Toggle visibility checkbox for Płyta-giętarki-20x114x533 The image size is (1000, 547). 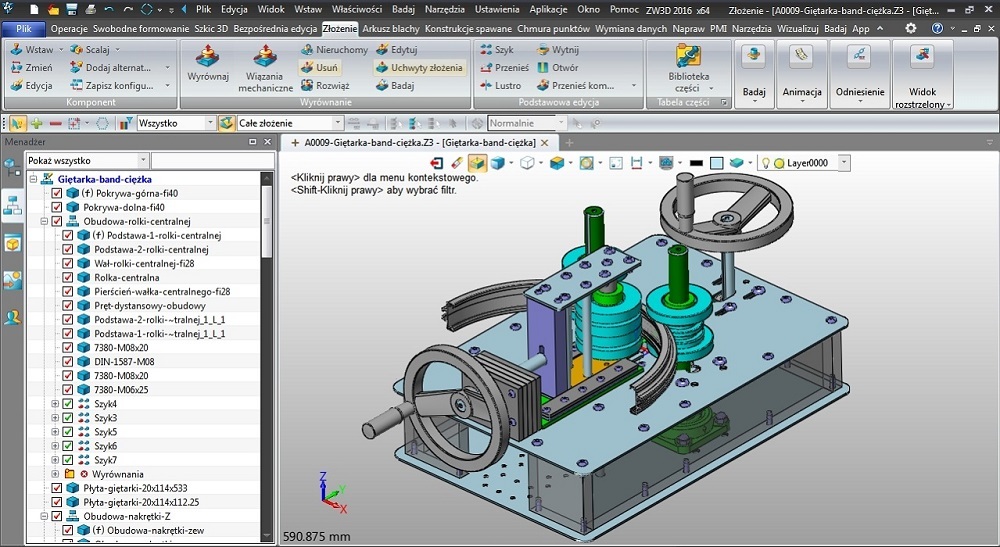56,488
